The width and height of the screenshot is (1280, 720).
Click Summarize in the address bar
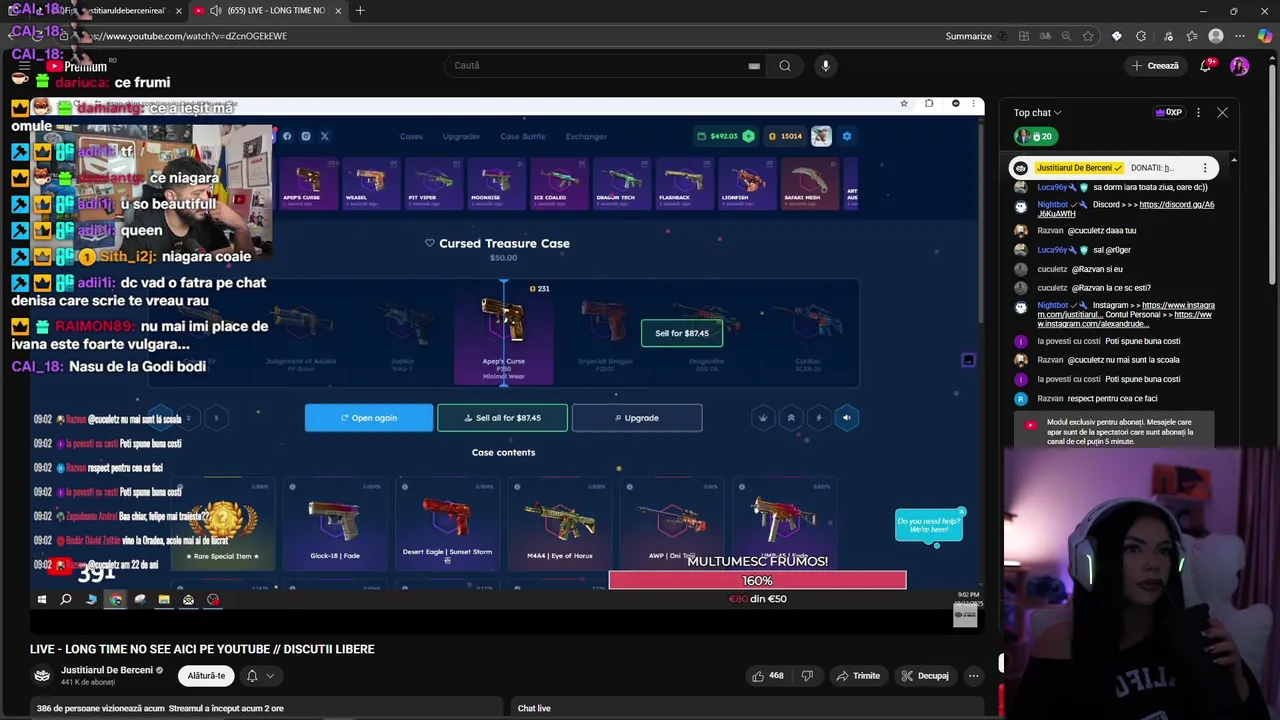pos(968,36)
